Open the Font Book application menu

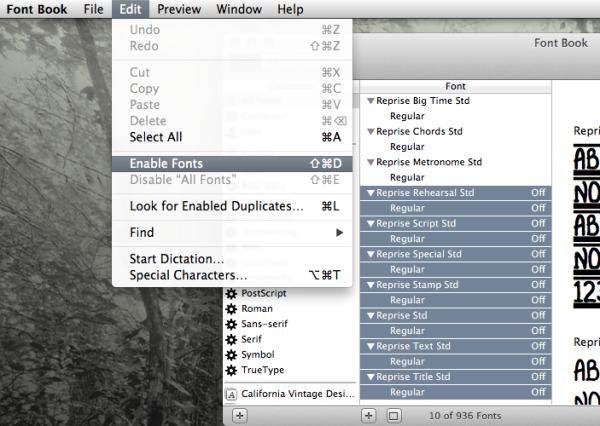37,9
